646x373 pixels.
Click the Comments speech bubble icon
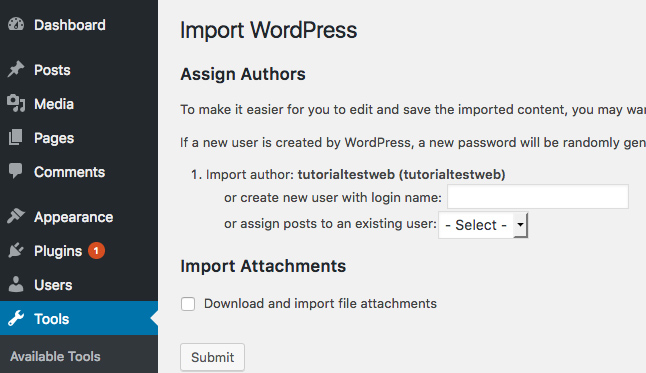pyautogui.click(x=16, y=171)
